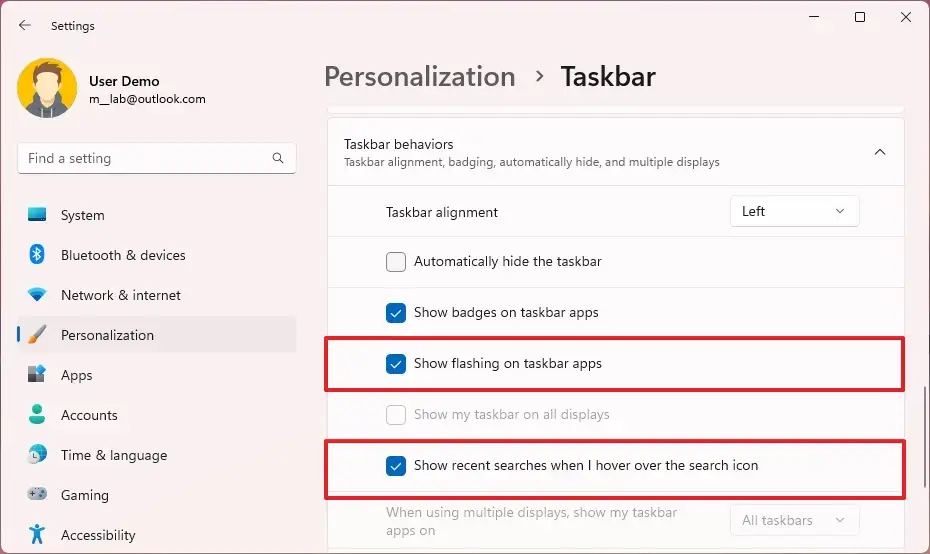The height and width of the screenshot is (554, 930).
Task: Collapse the Taskbar behaviors section
Action: click(880, 152)
